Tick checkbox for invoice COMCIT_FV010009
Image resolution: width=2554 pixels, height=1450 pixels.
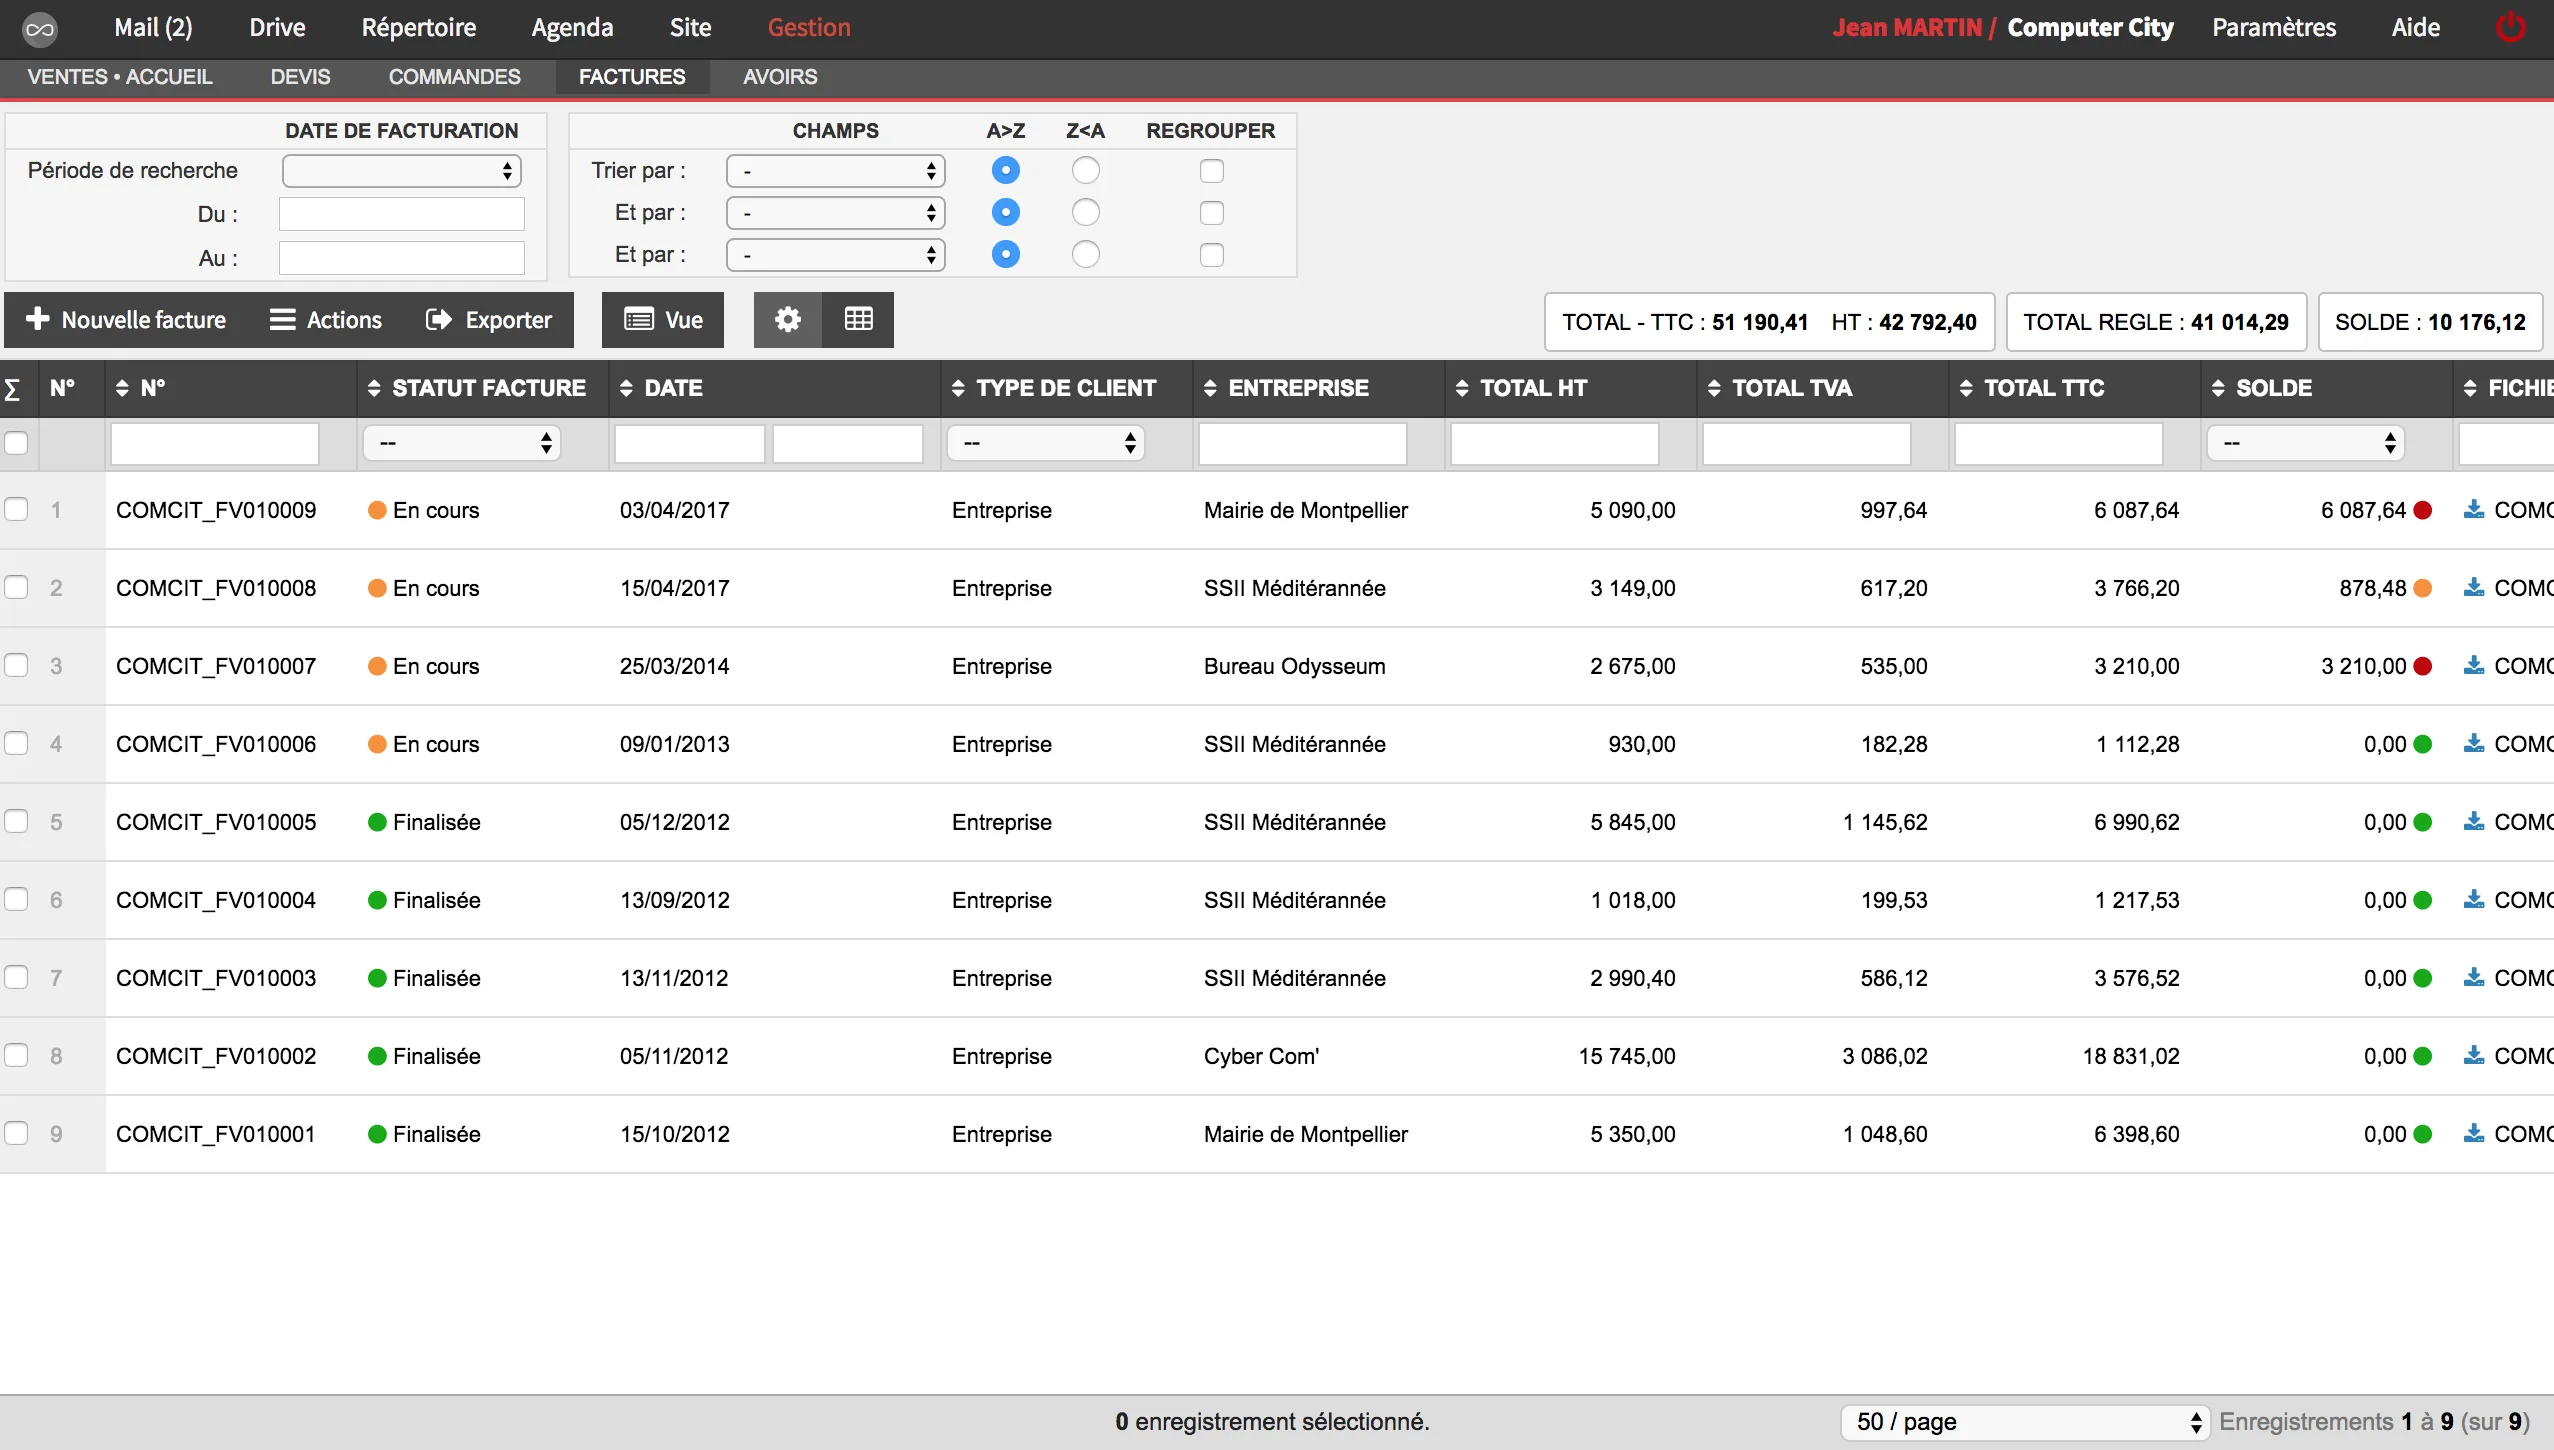(x=16, y=510)
